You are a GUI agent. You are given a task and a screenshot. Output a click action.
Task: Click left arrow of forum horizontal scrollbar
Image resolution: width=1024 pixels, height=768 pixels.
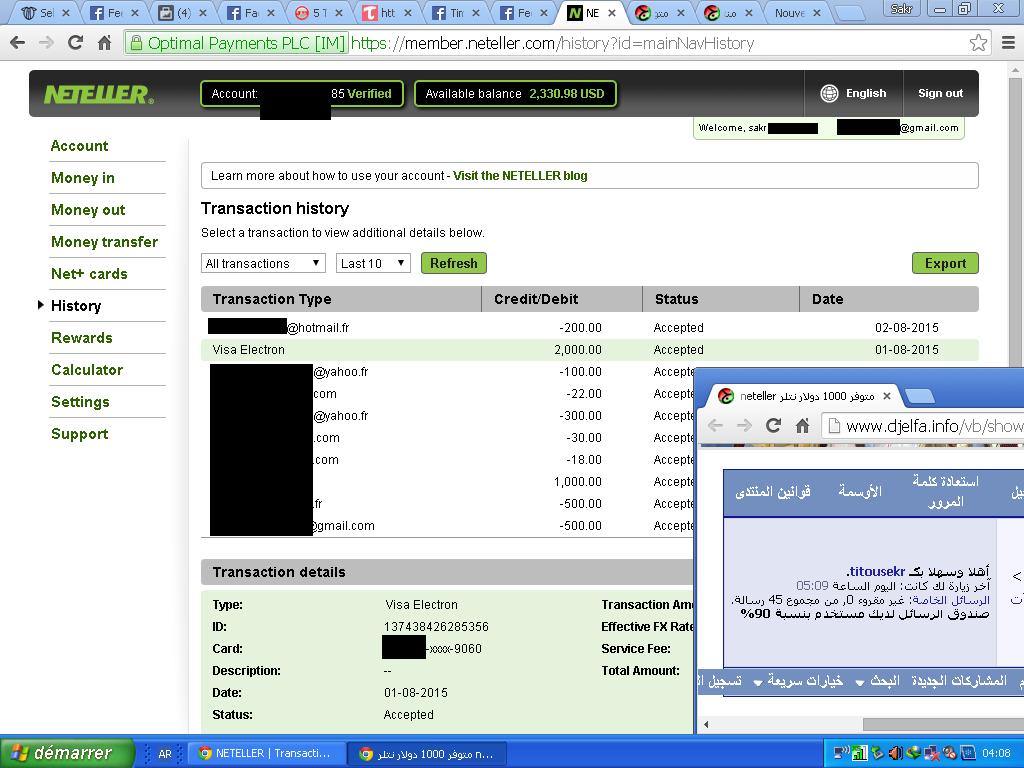tap(706, 724)
